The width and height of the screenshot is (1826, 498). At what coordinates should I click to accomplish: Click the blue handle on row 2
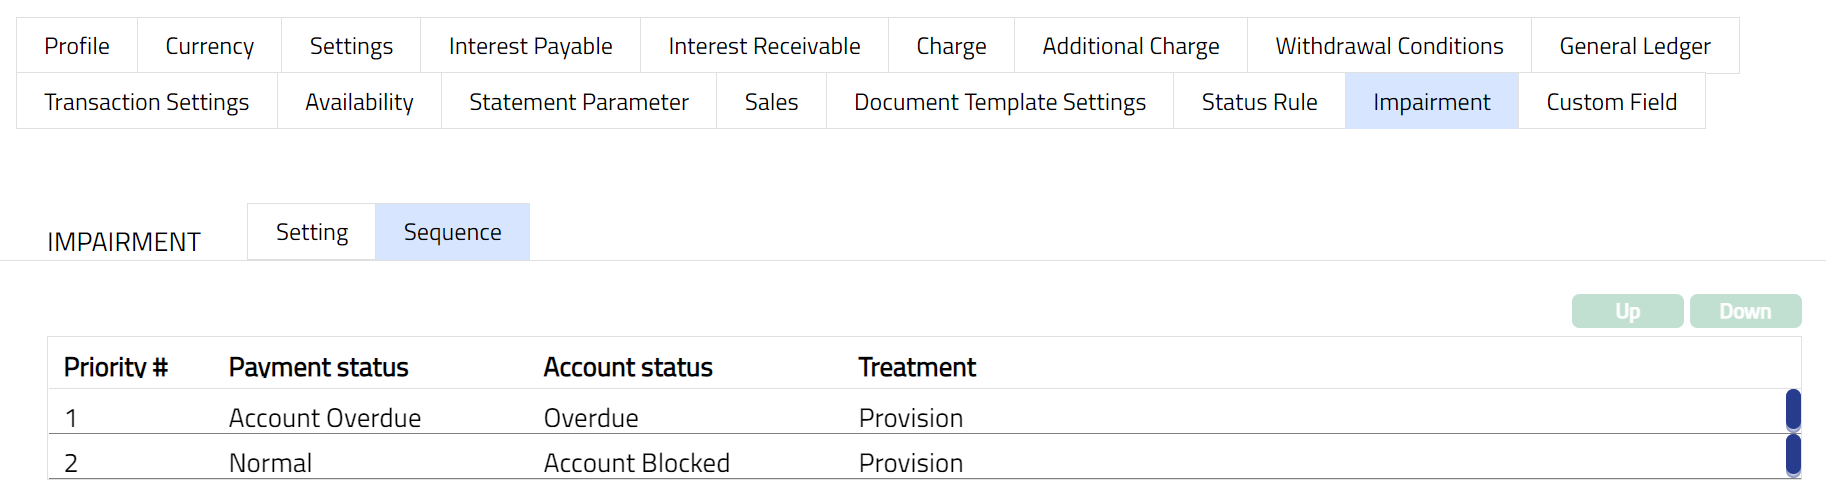[x=1793, y=455]
